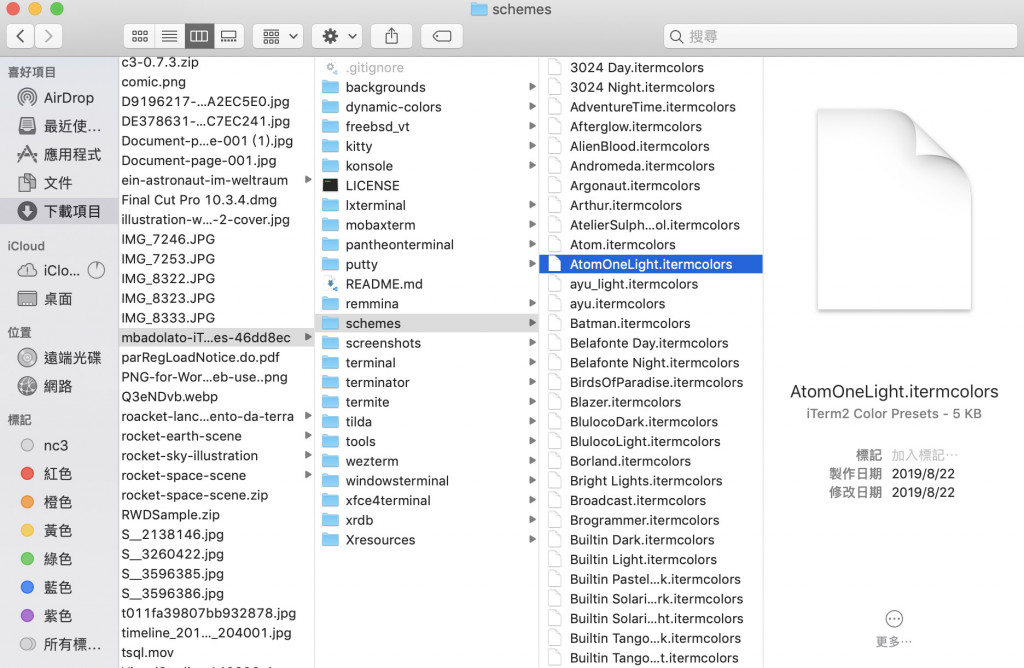Viewport: 1024px width, 668px height.
Task: Select RWDSample.zip file
Action: (216, 515)
